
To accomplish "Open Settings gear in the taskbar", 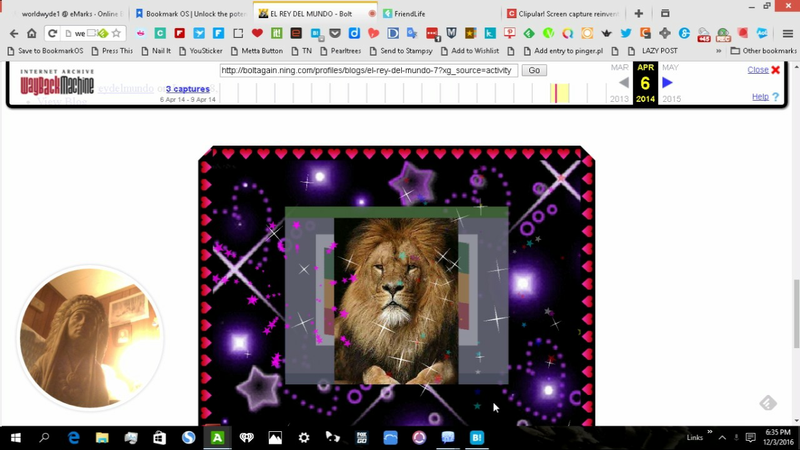I will click(x=304, y=438).
